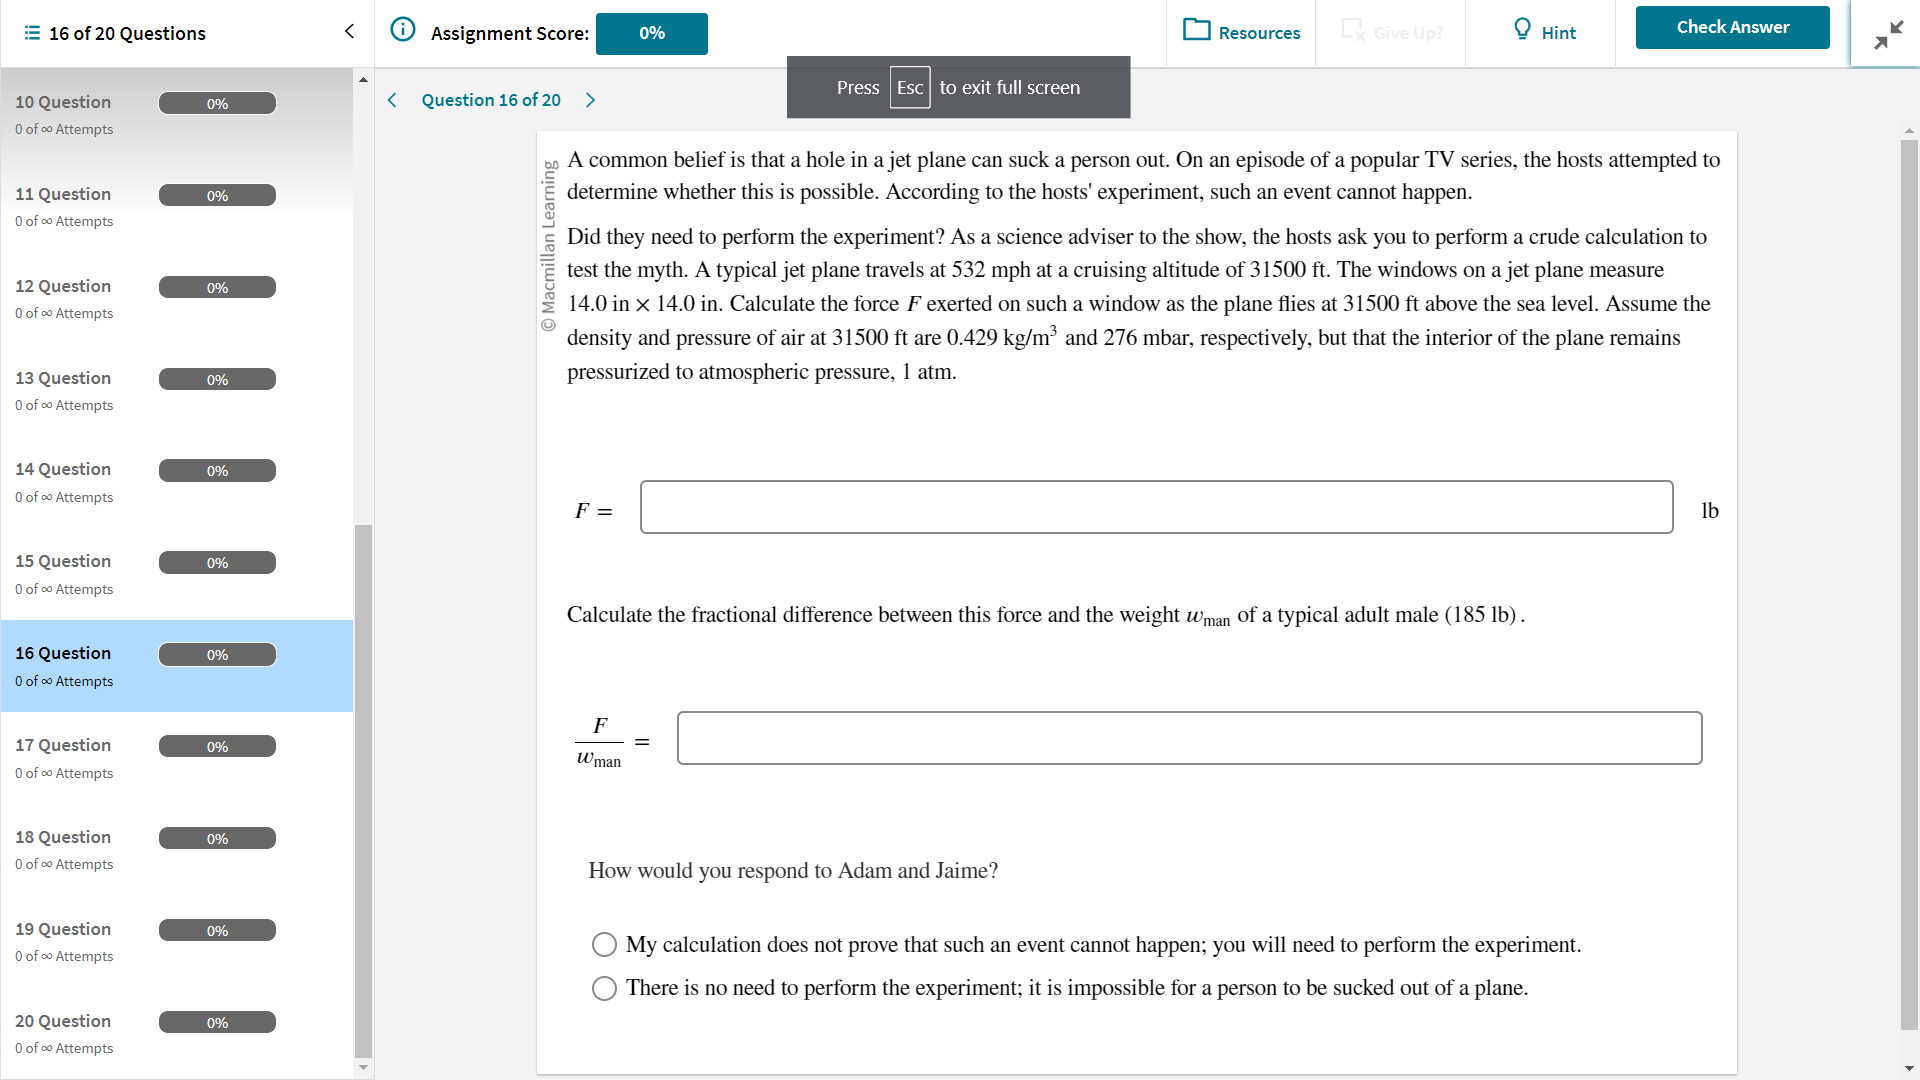Switch to Question 17 in the sidebar
The image size is (1920, 1080).
63,745
